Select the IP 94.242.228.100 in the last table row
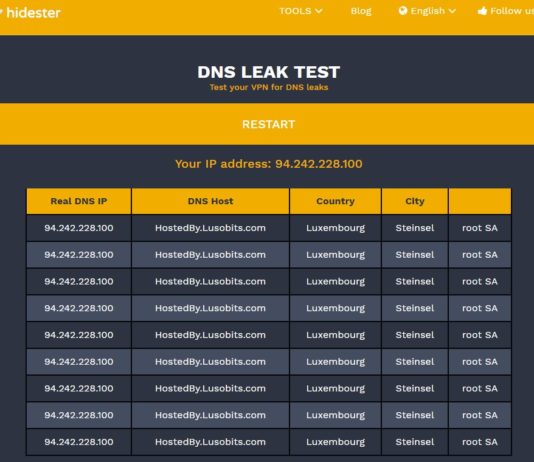Viewport: 534px width, 462px height. tap(79, 442)
